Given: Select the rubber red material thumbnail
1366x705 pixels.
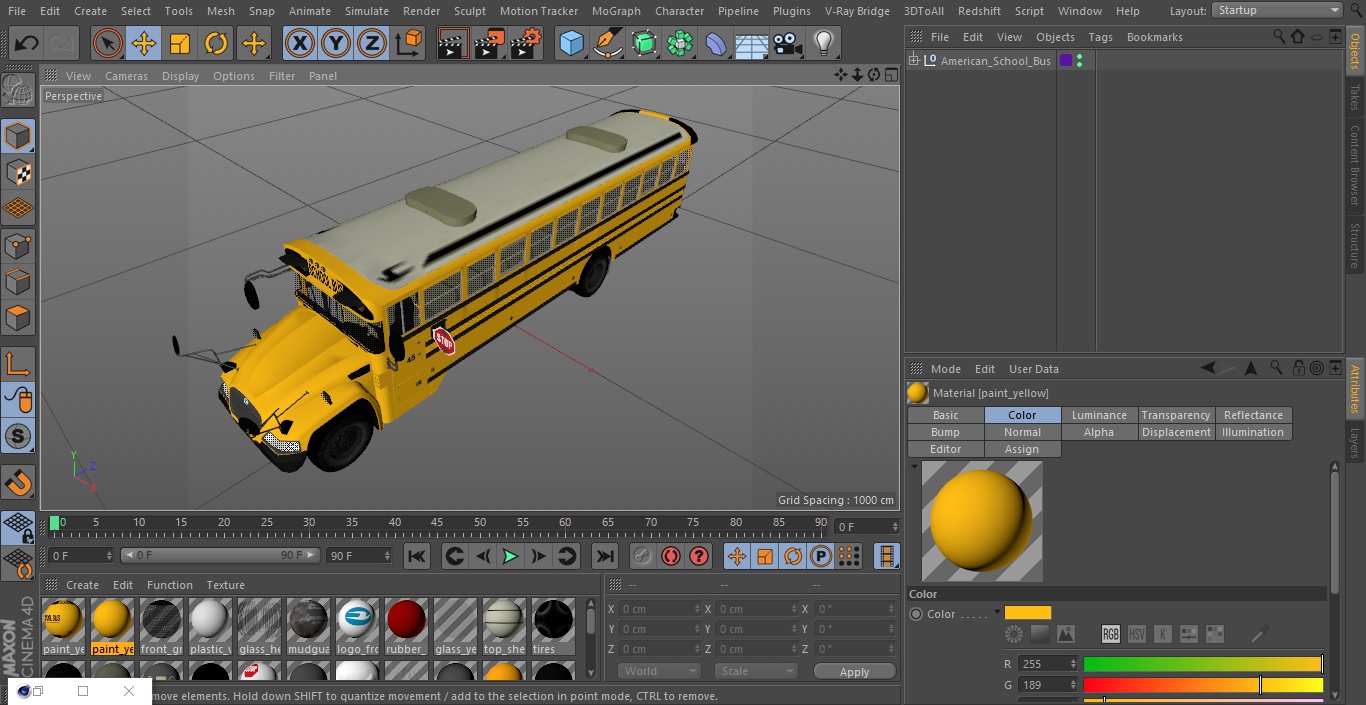Looking at the screenshot, I should click(406, 621).
